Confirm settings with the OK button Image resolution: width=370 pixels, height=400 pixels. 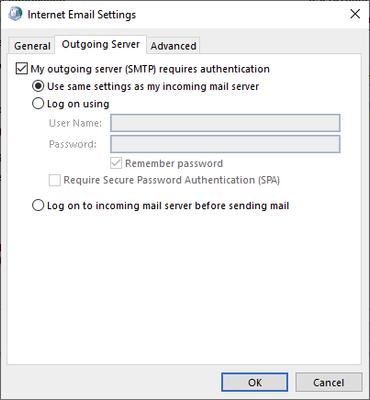coord(255,382)
